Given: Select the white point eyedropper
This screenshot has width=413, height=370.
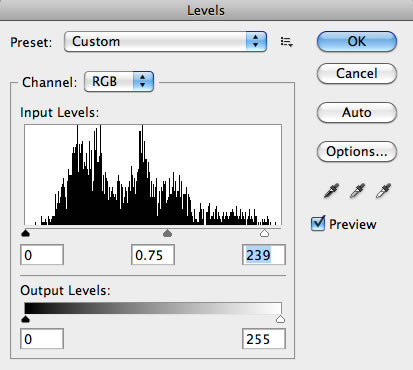Looking at the screenshot, I should (383, 191).
